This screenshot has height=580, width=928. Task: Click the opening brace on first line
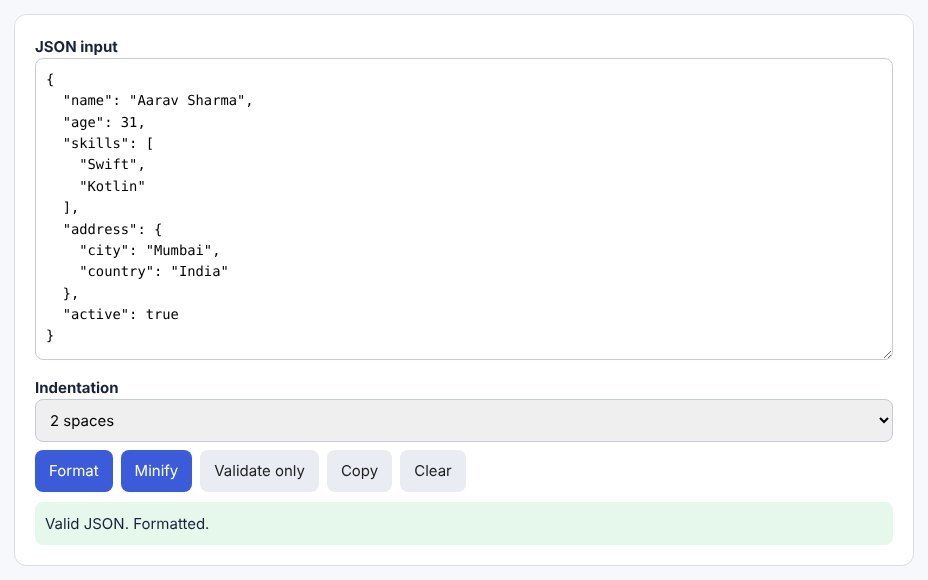tap(50, 79)
